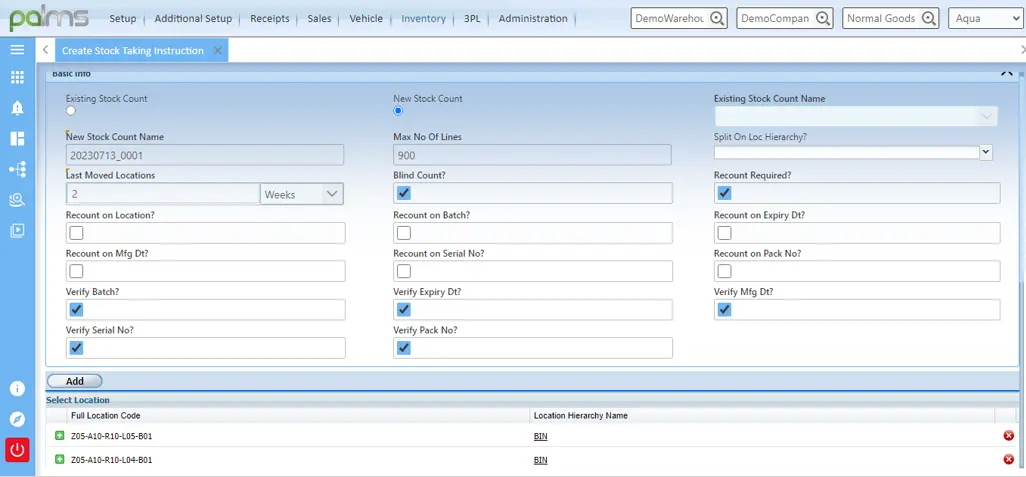This screenshot has width=1026, height=477.
Task: Click the info icon in sidebar
Action: tap(17, 389)
